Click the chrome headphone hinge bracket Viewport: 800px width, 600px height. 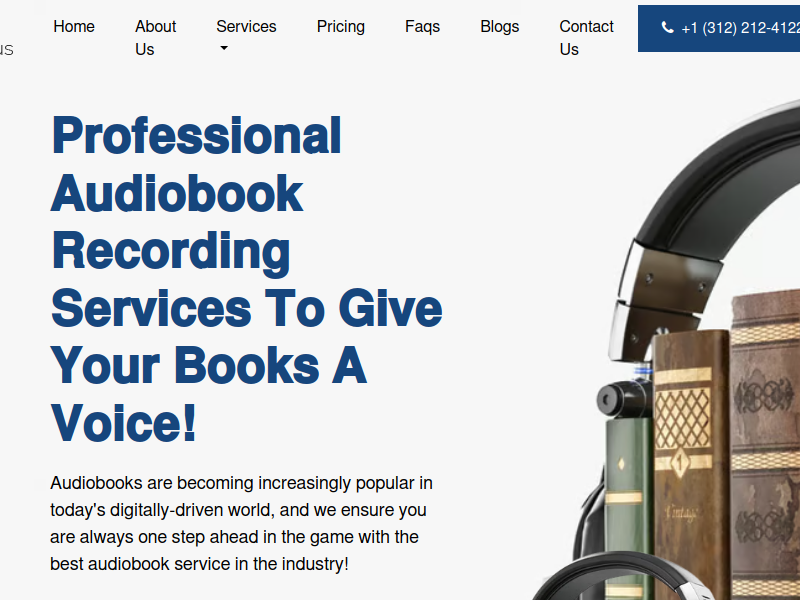(x=663, y=298)
